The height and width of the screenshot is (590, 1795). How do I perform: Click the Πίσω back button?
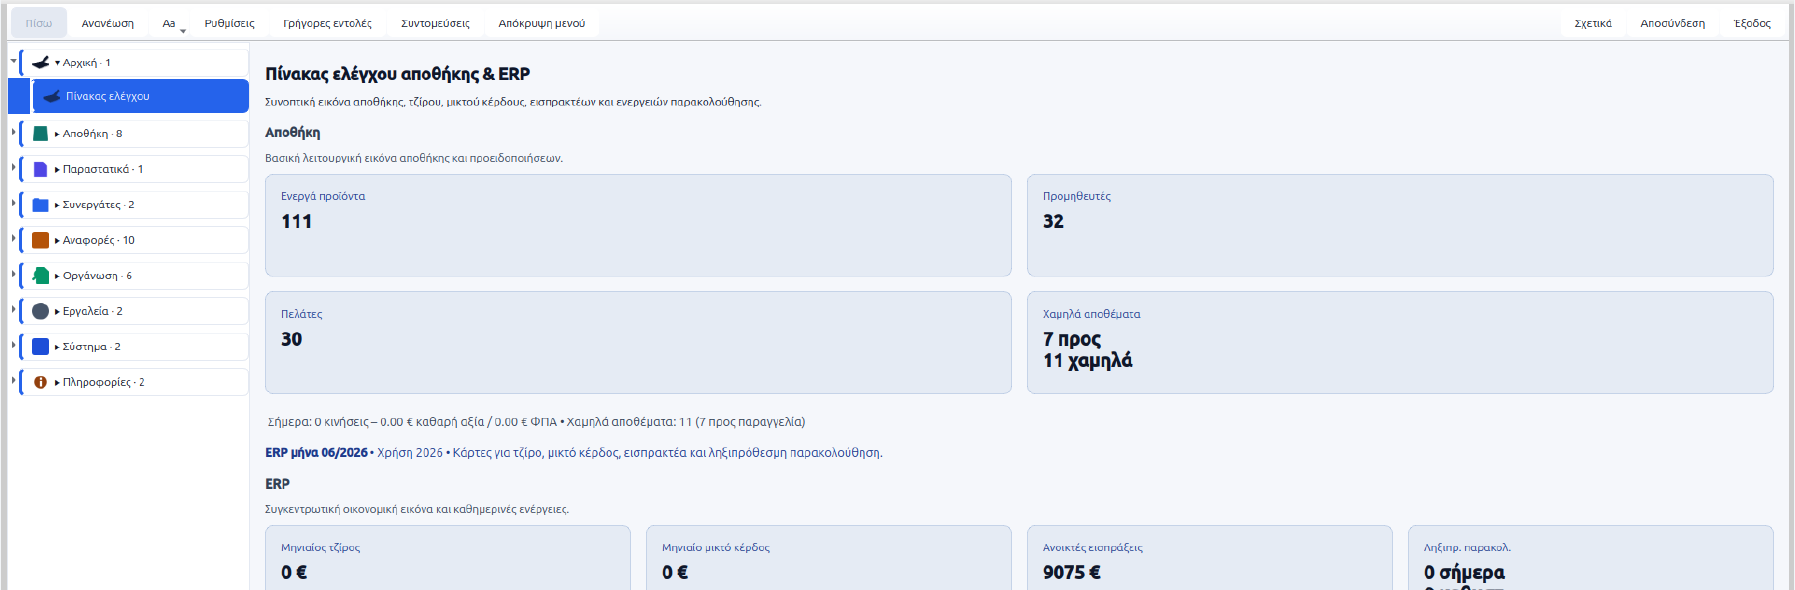tap(39, 23)
